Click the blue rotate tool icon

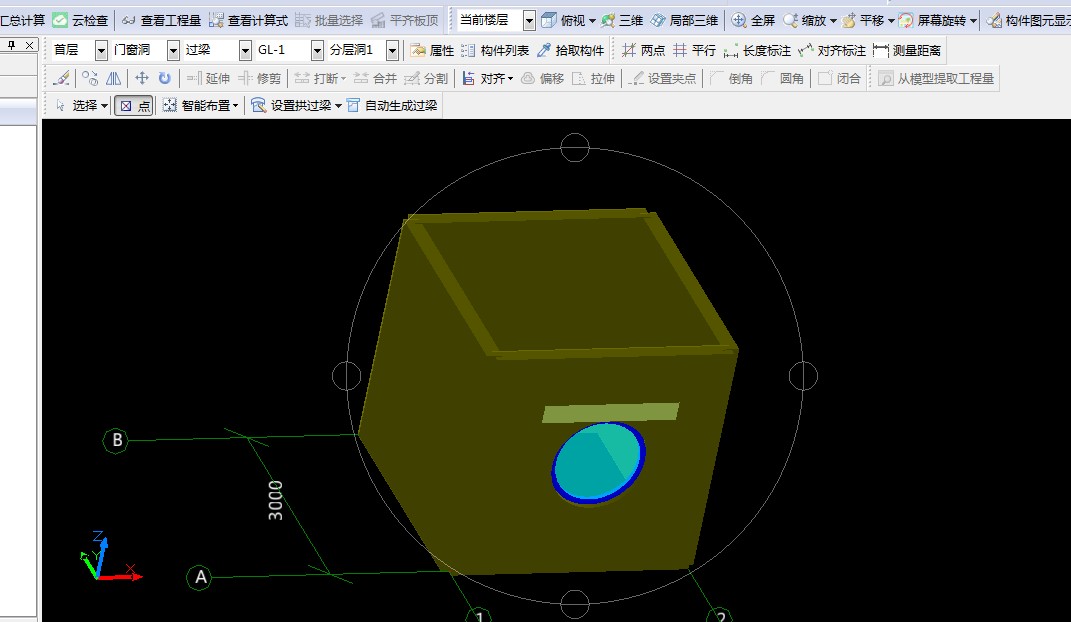(x=165, y=79)
